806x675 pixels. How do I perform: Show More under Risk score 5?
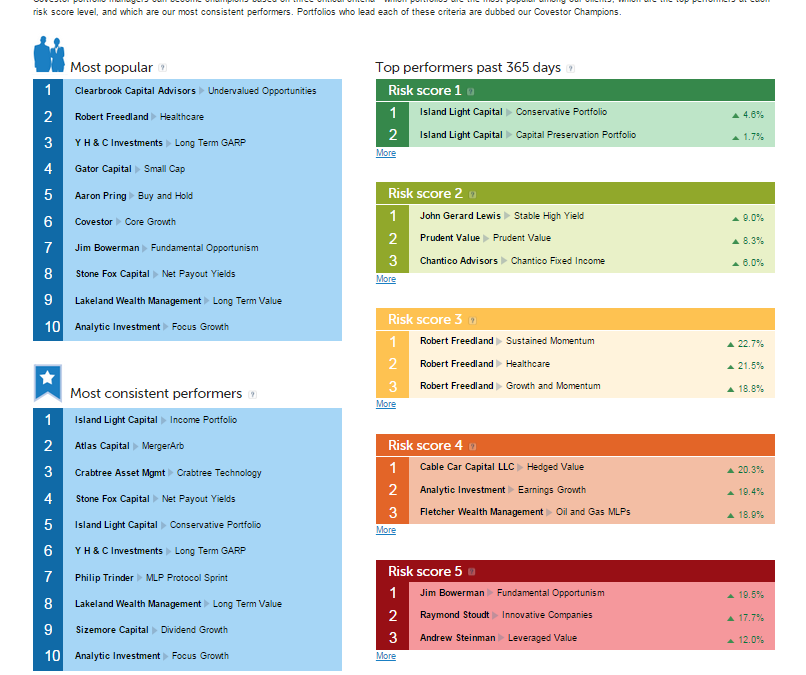(386, 656)
